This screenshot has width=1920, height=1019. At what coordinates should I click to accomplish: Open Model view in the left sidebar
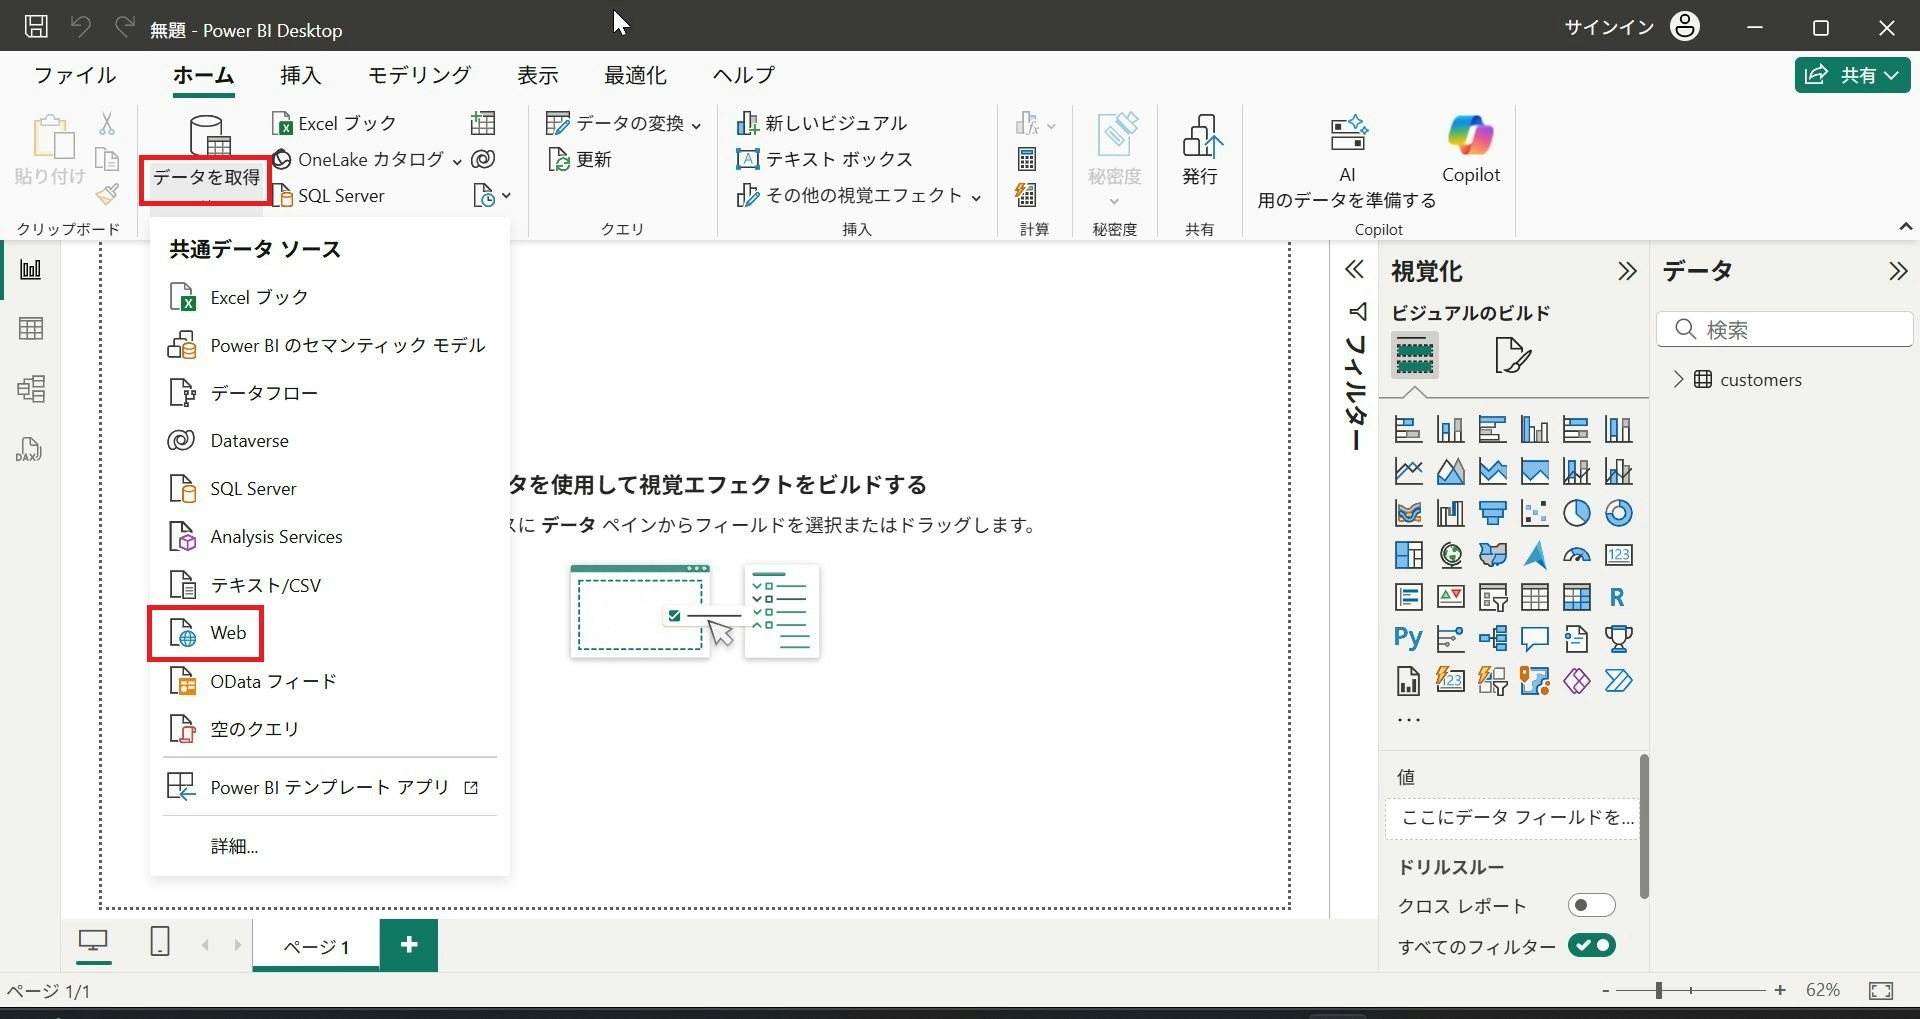(x=31, y=389)
